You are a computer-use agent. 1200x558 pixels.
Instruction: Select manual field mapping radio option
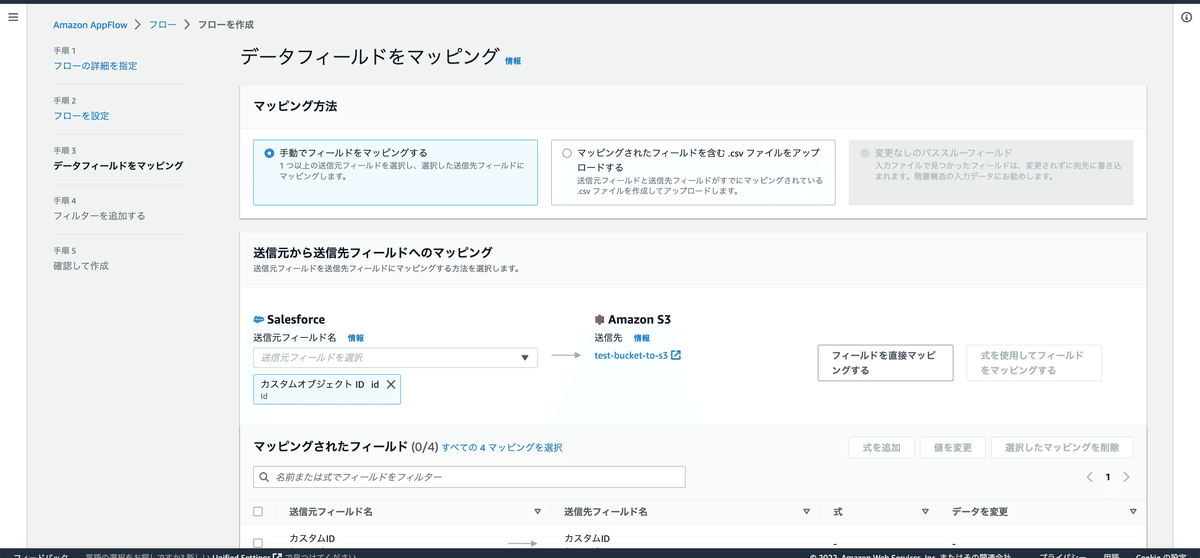pos(269,153)
